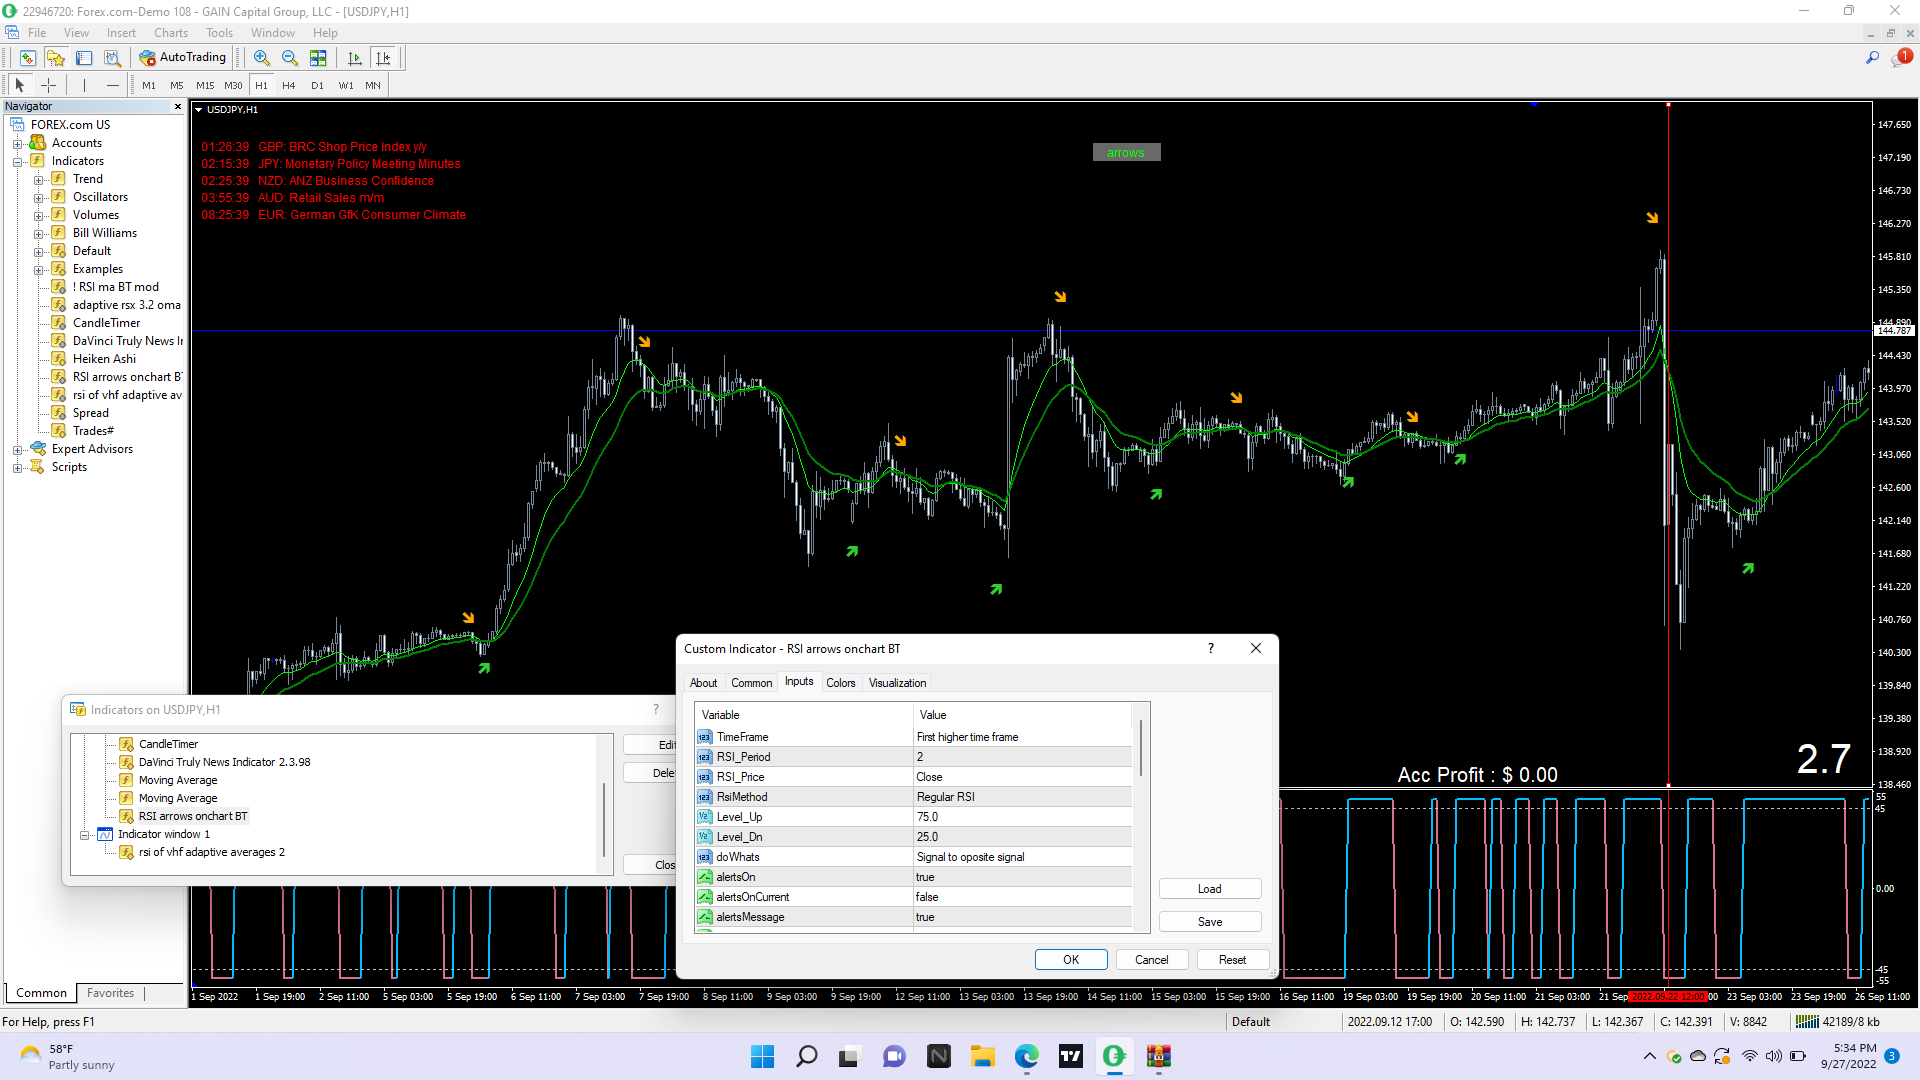The width and height of the screenshot is (1920, 1080).
Task: Draw a horizontal line tool
Action: 113,86
